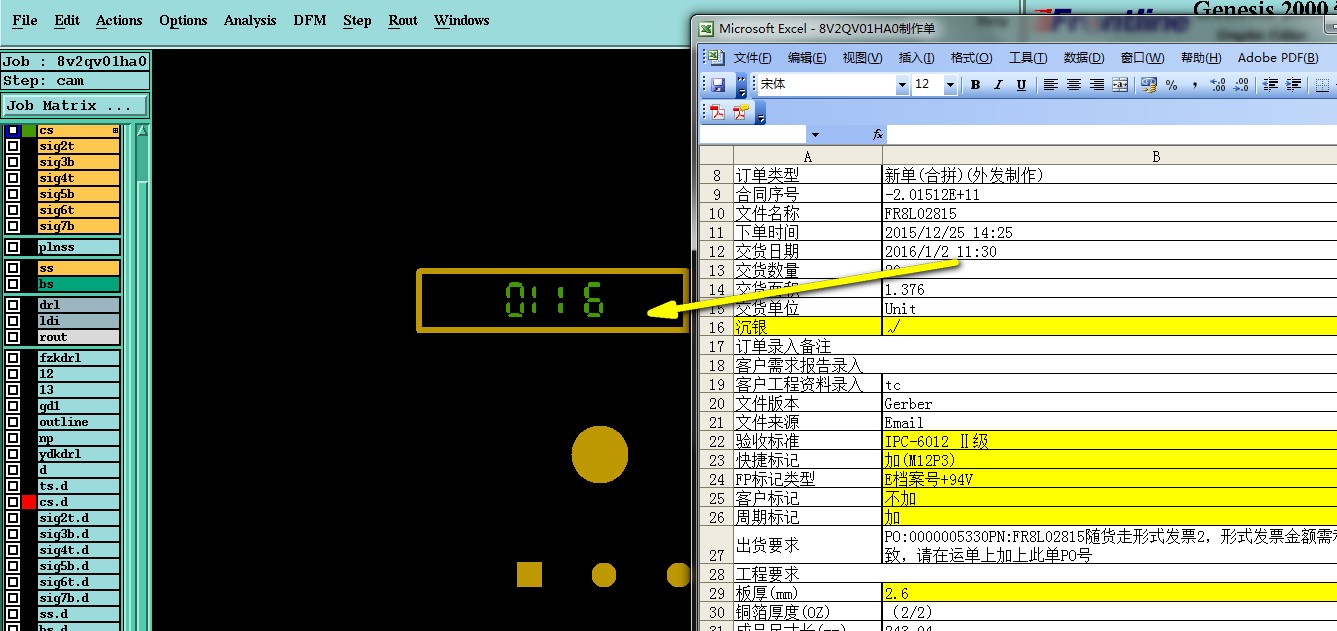Toggle the cs layer checkbox
The height and width of the screenshot is (631, 1337).
(12, 131)
